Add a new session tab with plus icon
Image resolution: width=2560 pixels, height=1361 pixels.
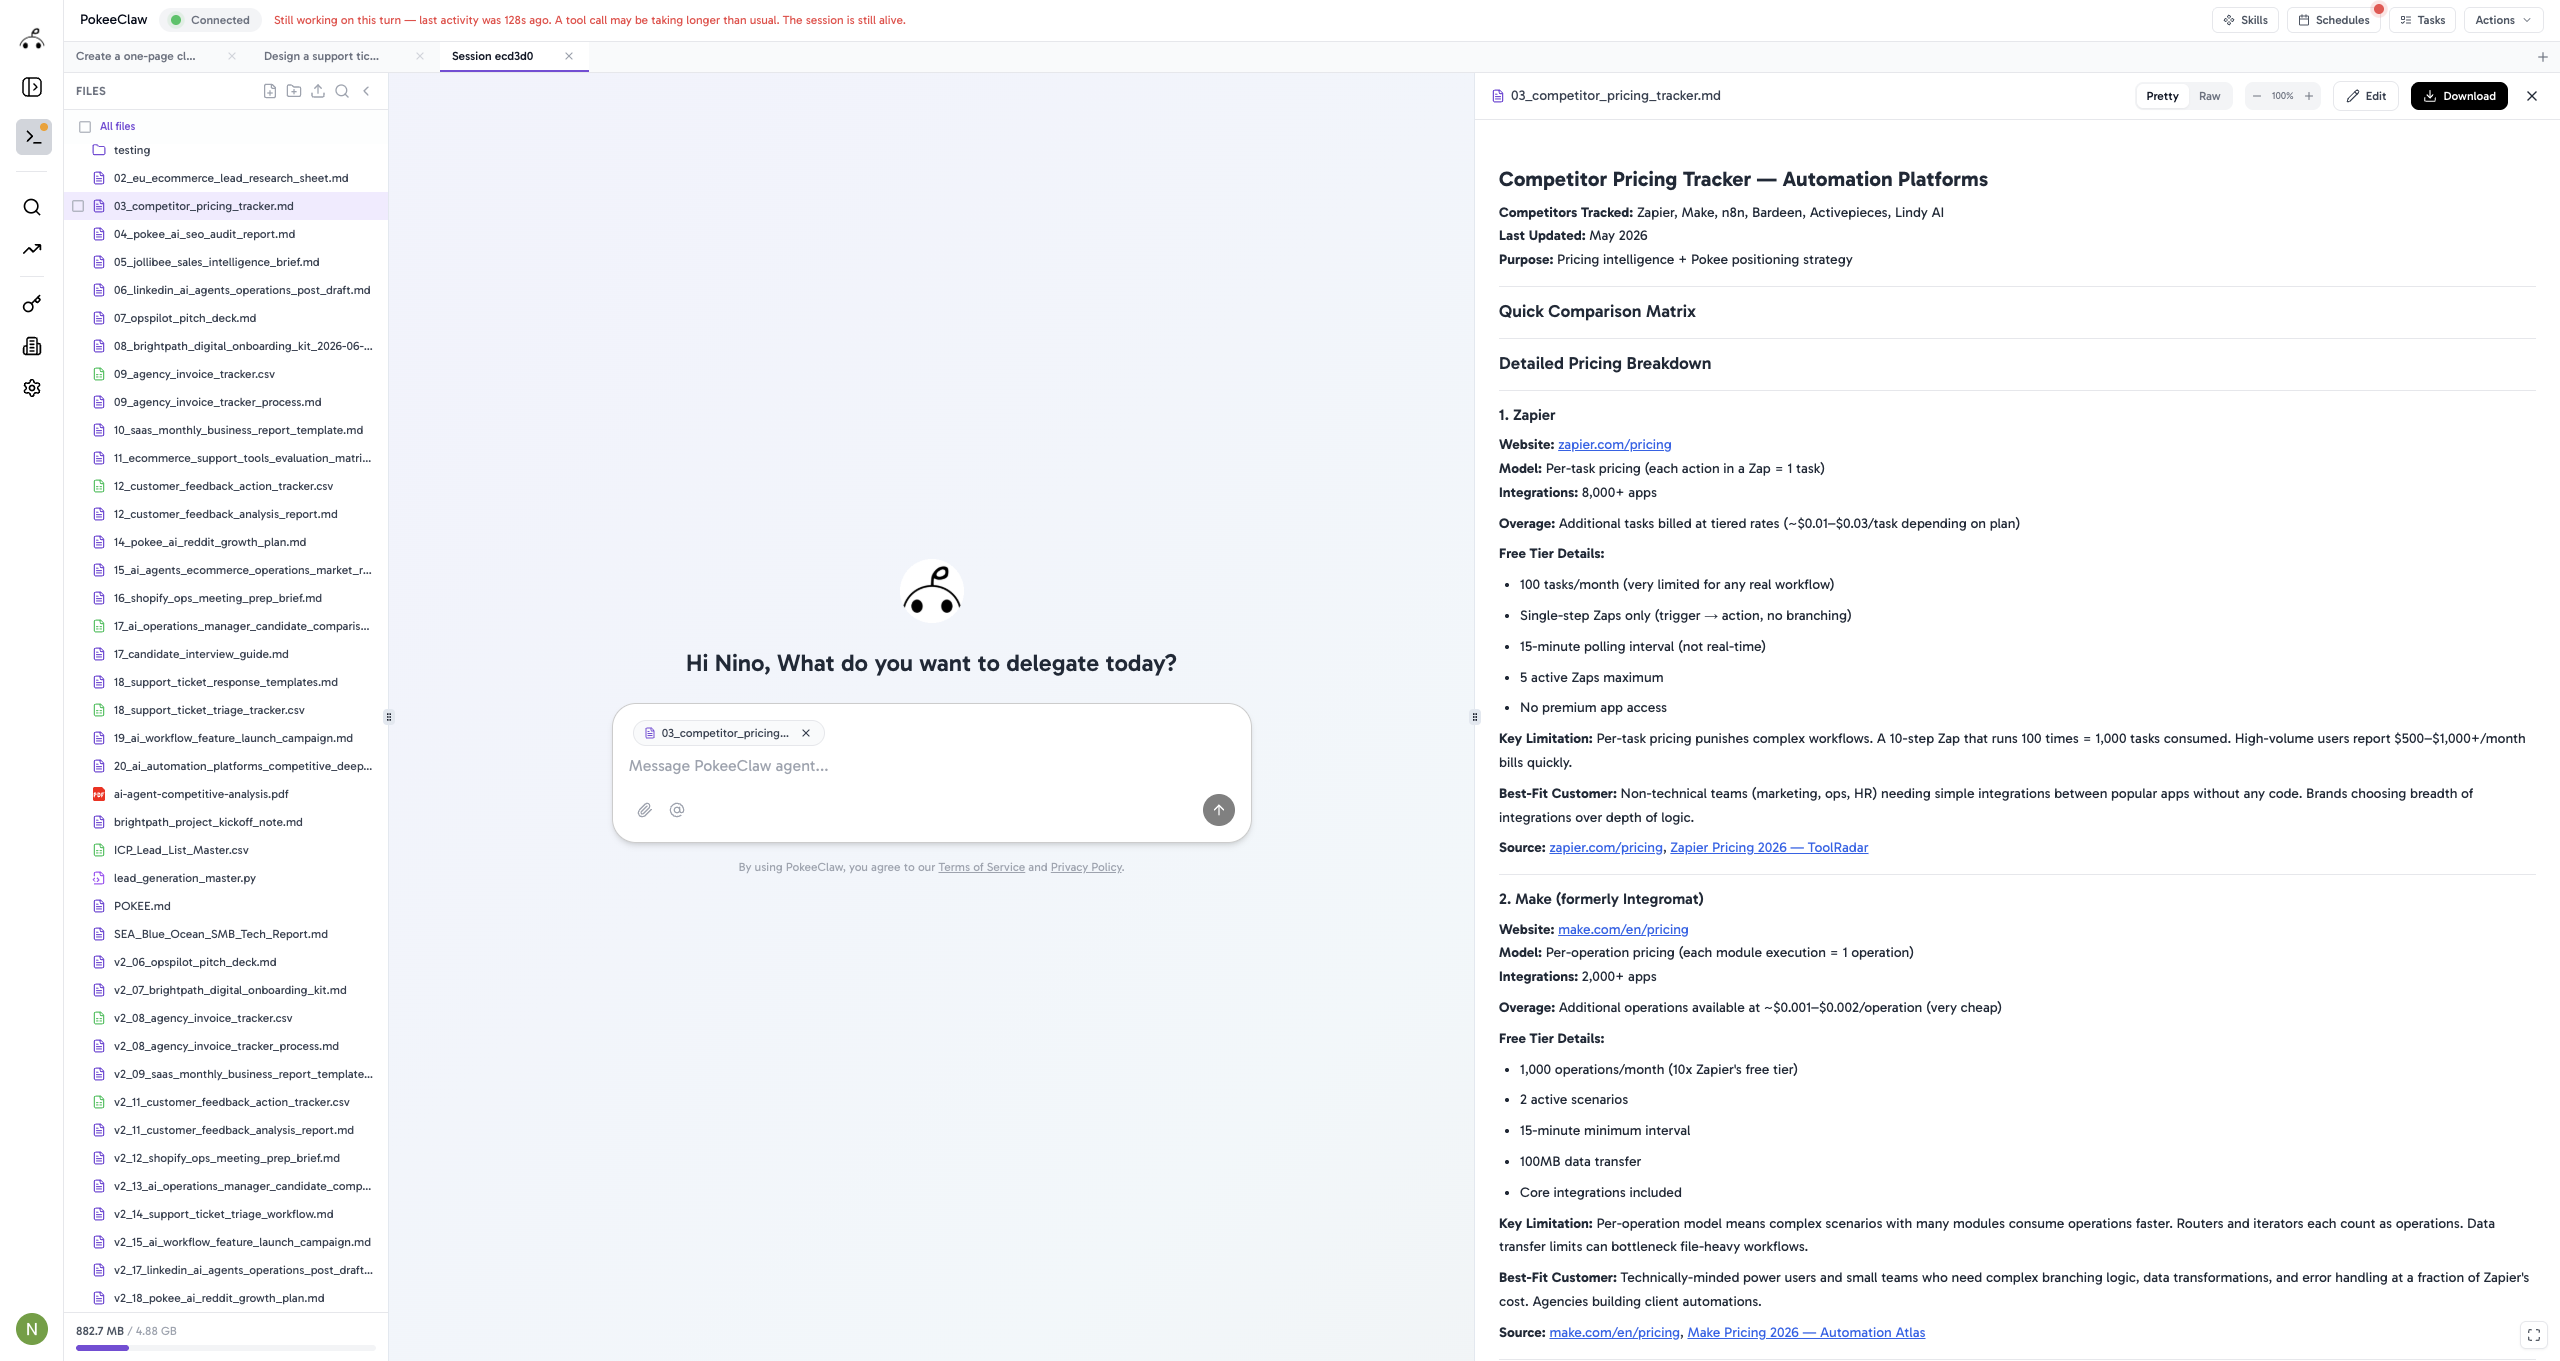(2543, 57)
